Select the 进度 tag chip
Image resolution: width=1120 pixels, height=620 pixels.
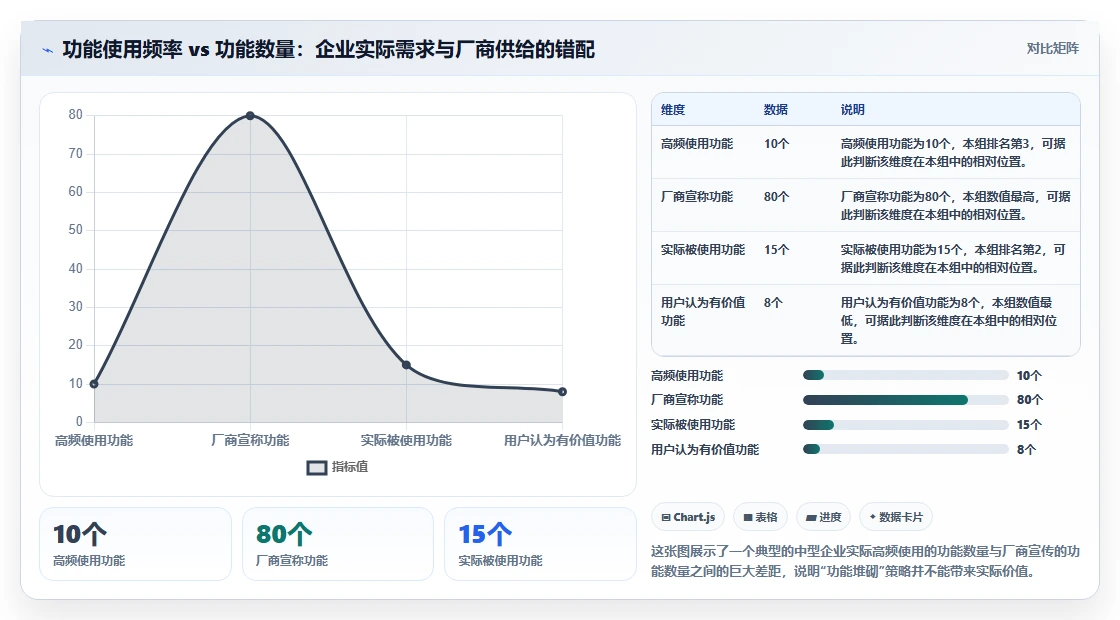click(823, 517)
